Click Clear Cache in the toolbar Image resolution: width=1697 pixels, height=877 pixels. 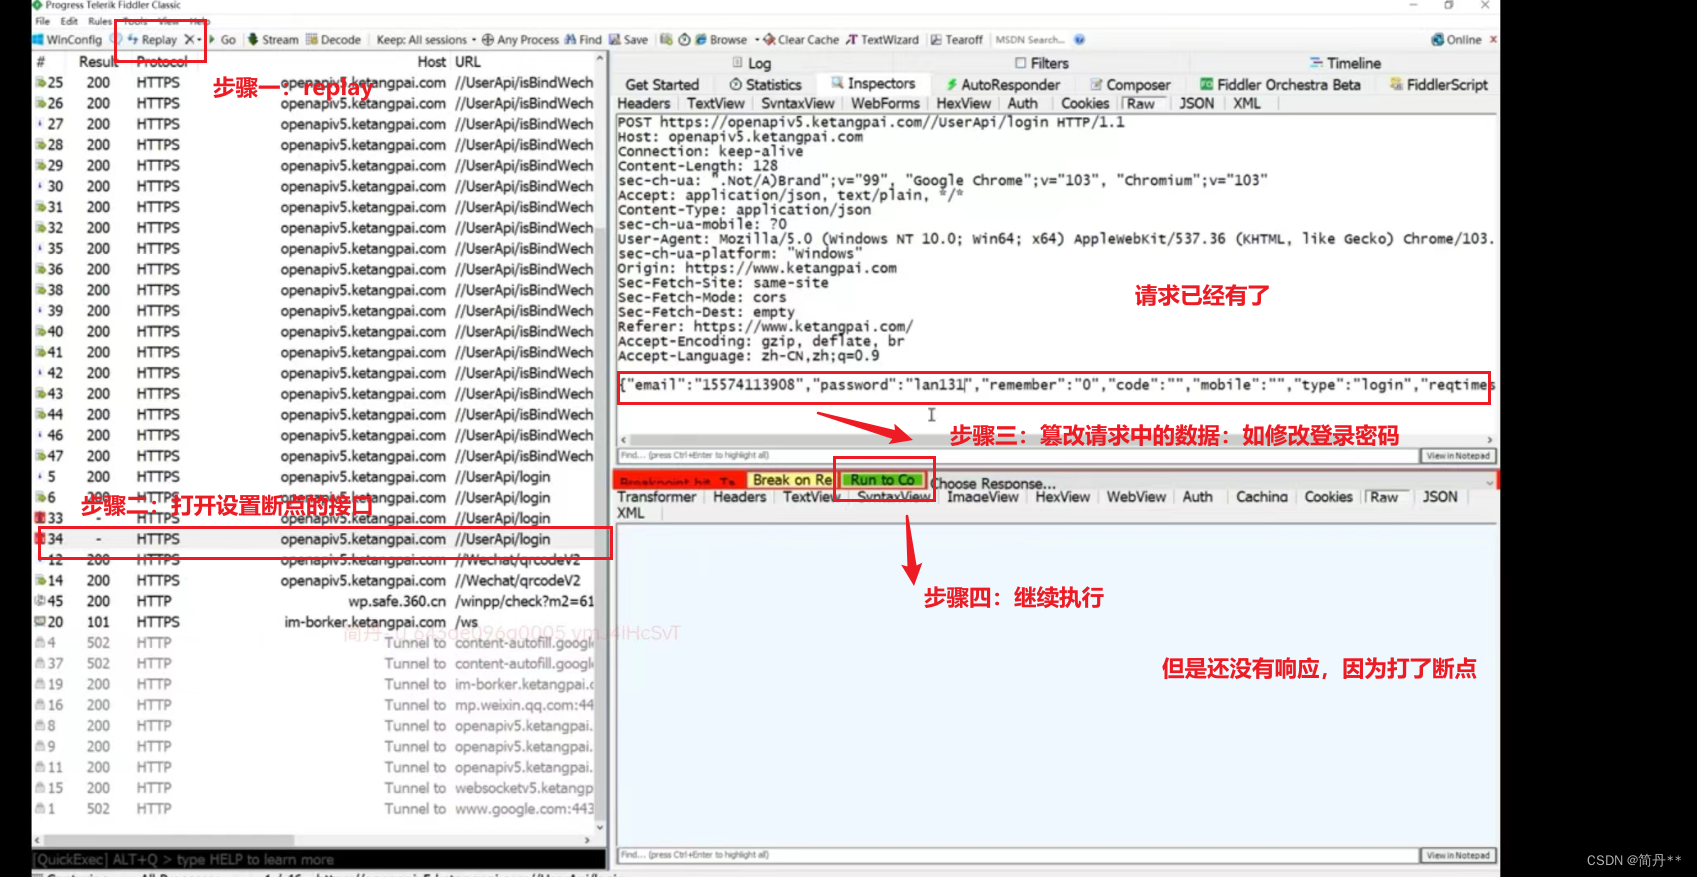pos(801,40)
